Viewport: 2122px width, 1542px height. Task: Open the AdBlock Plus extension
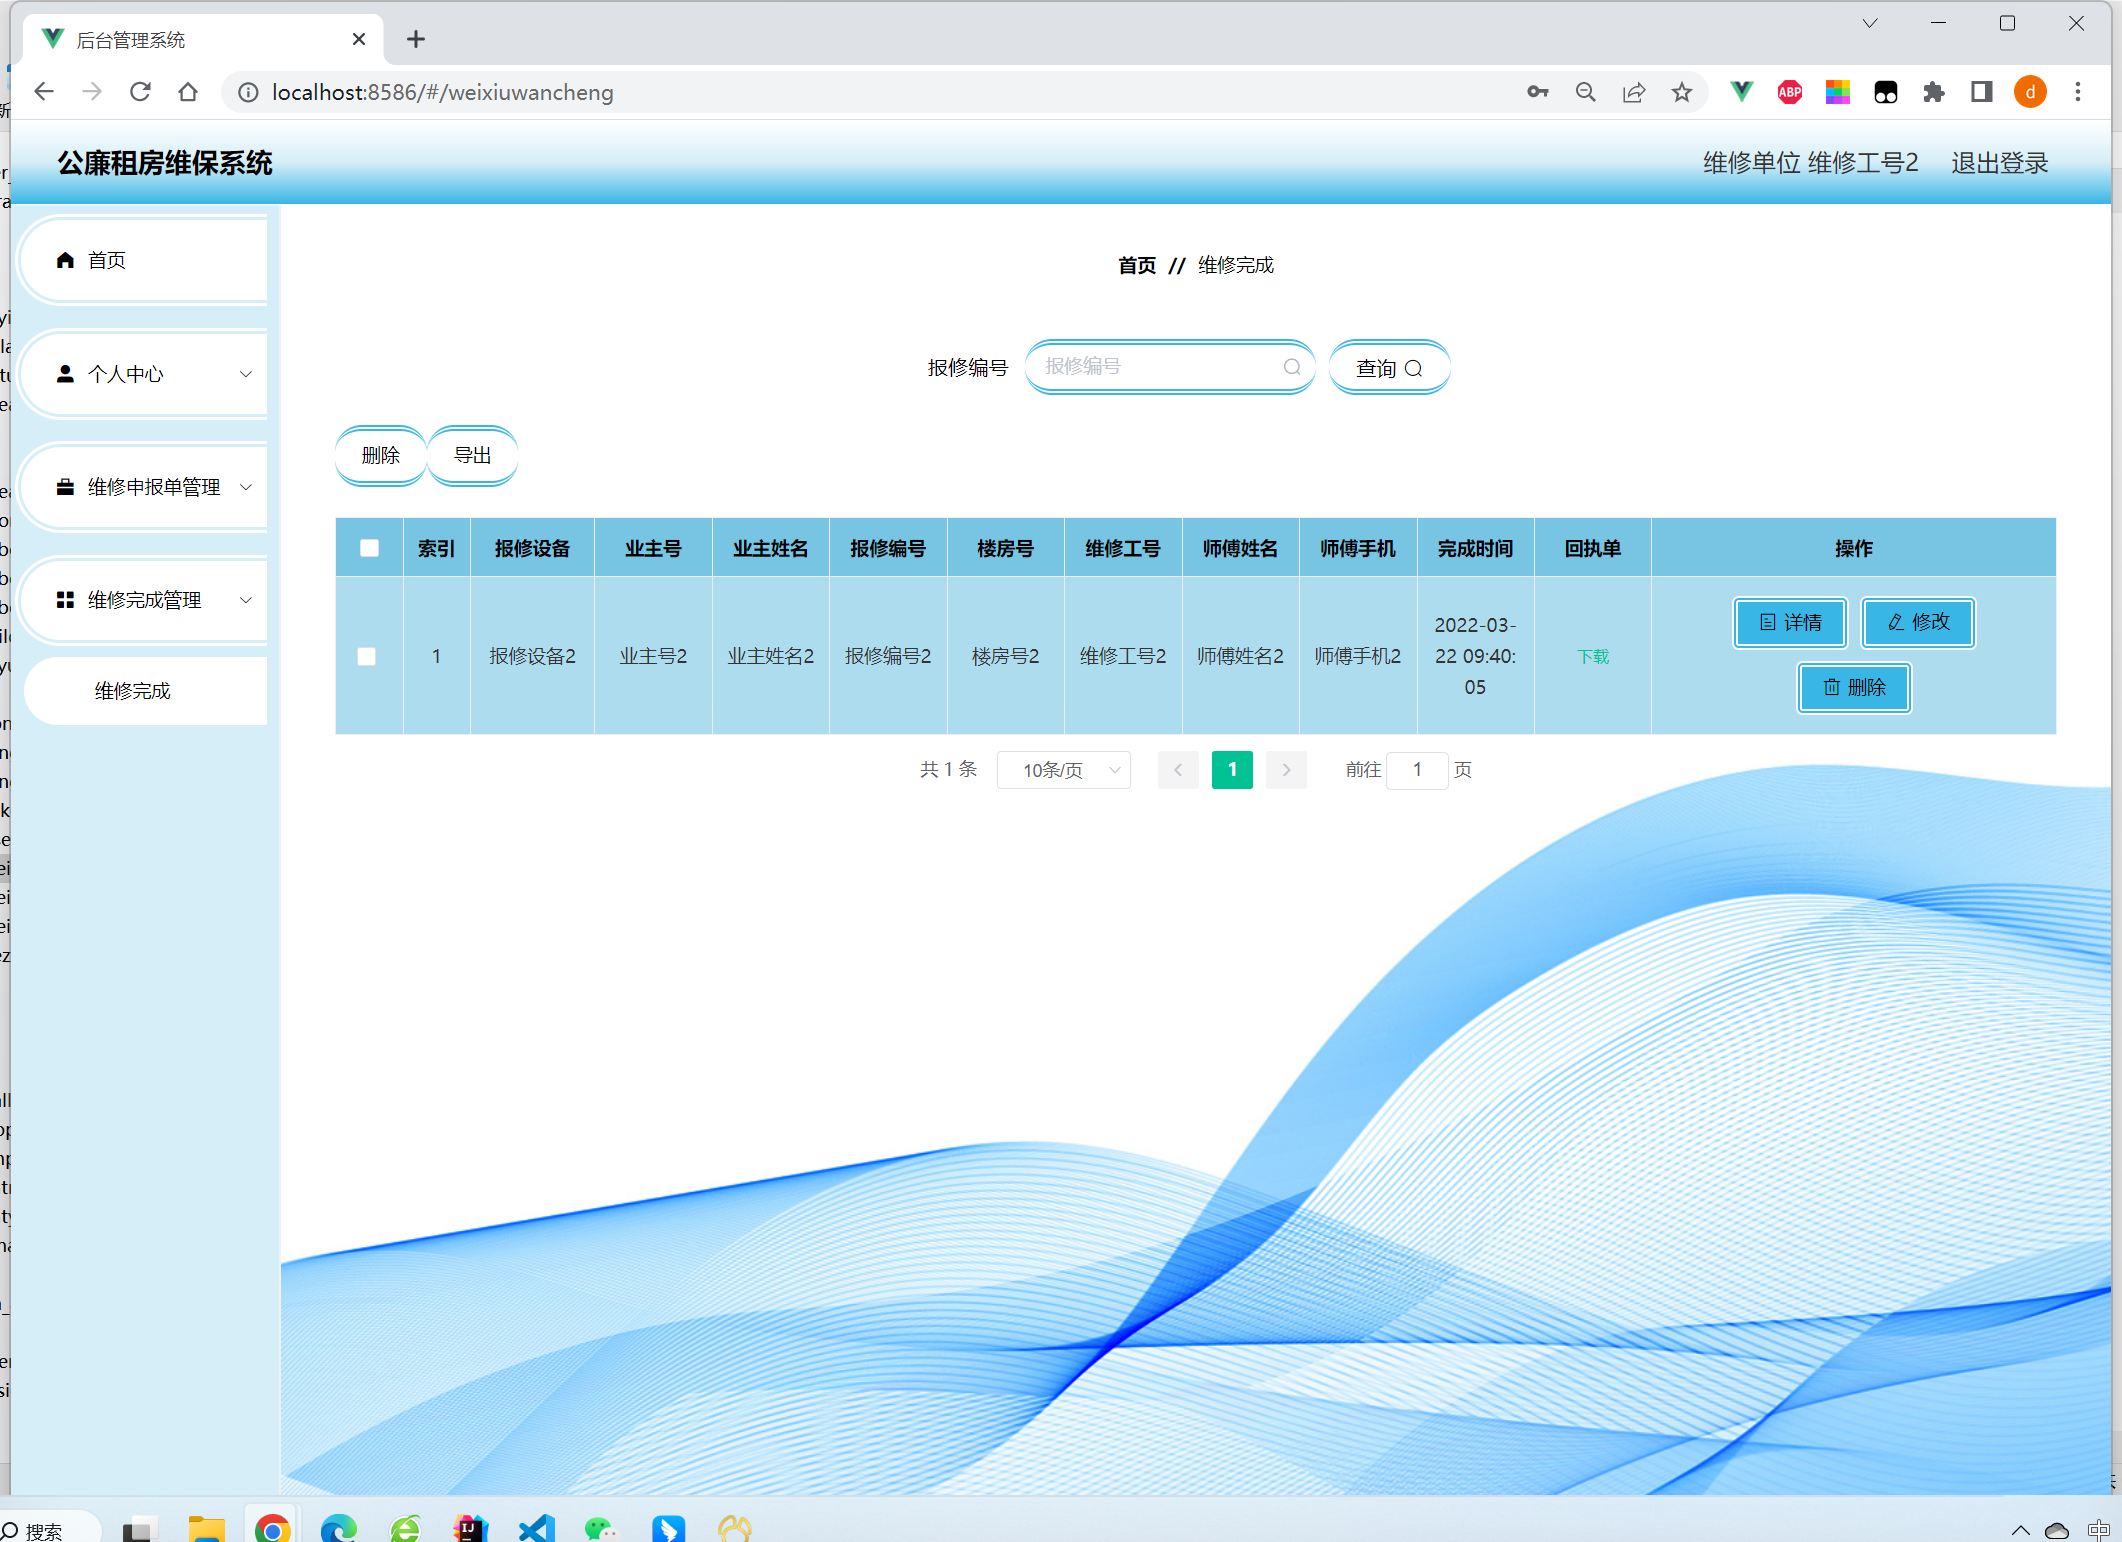click(1789, 92)
